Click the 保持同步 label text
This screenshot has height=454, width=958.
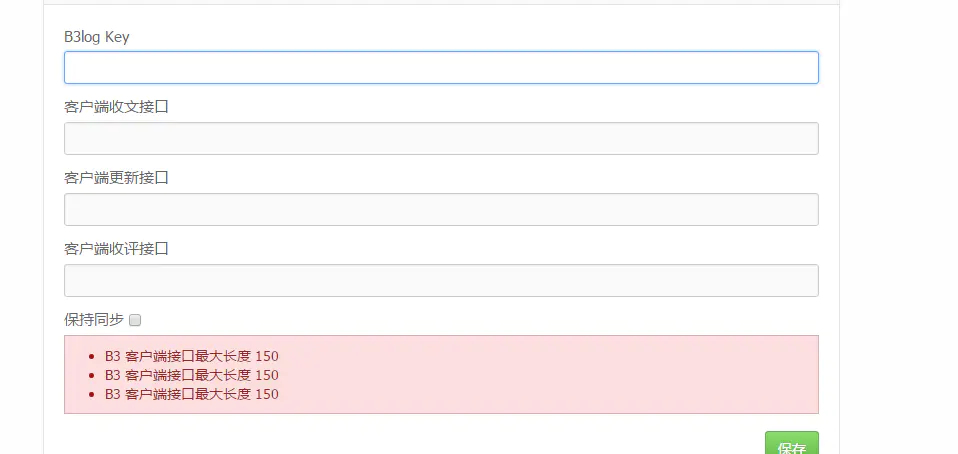click(94, 320)
